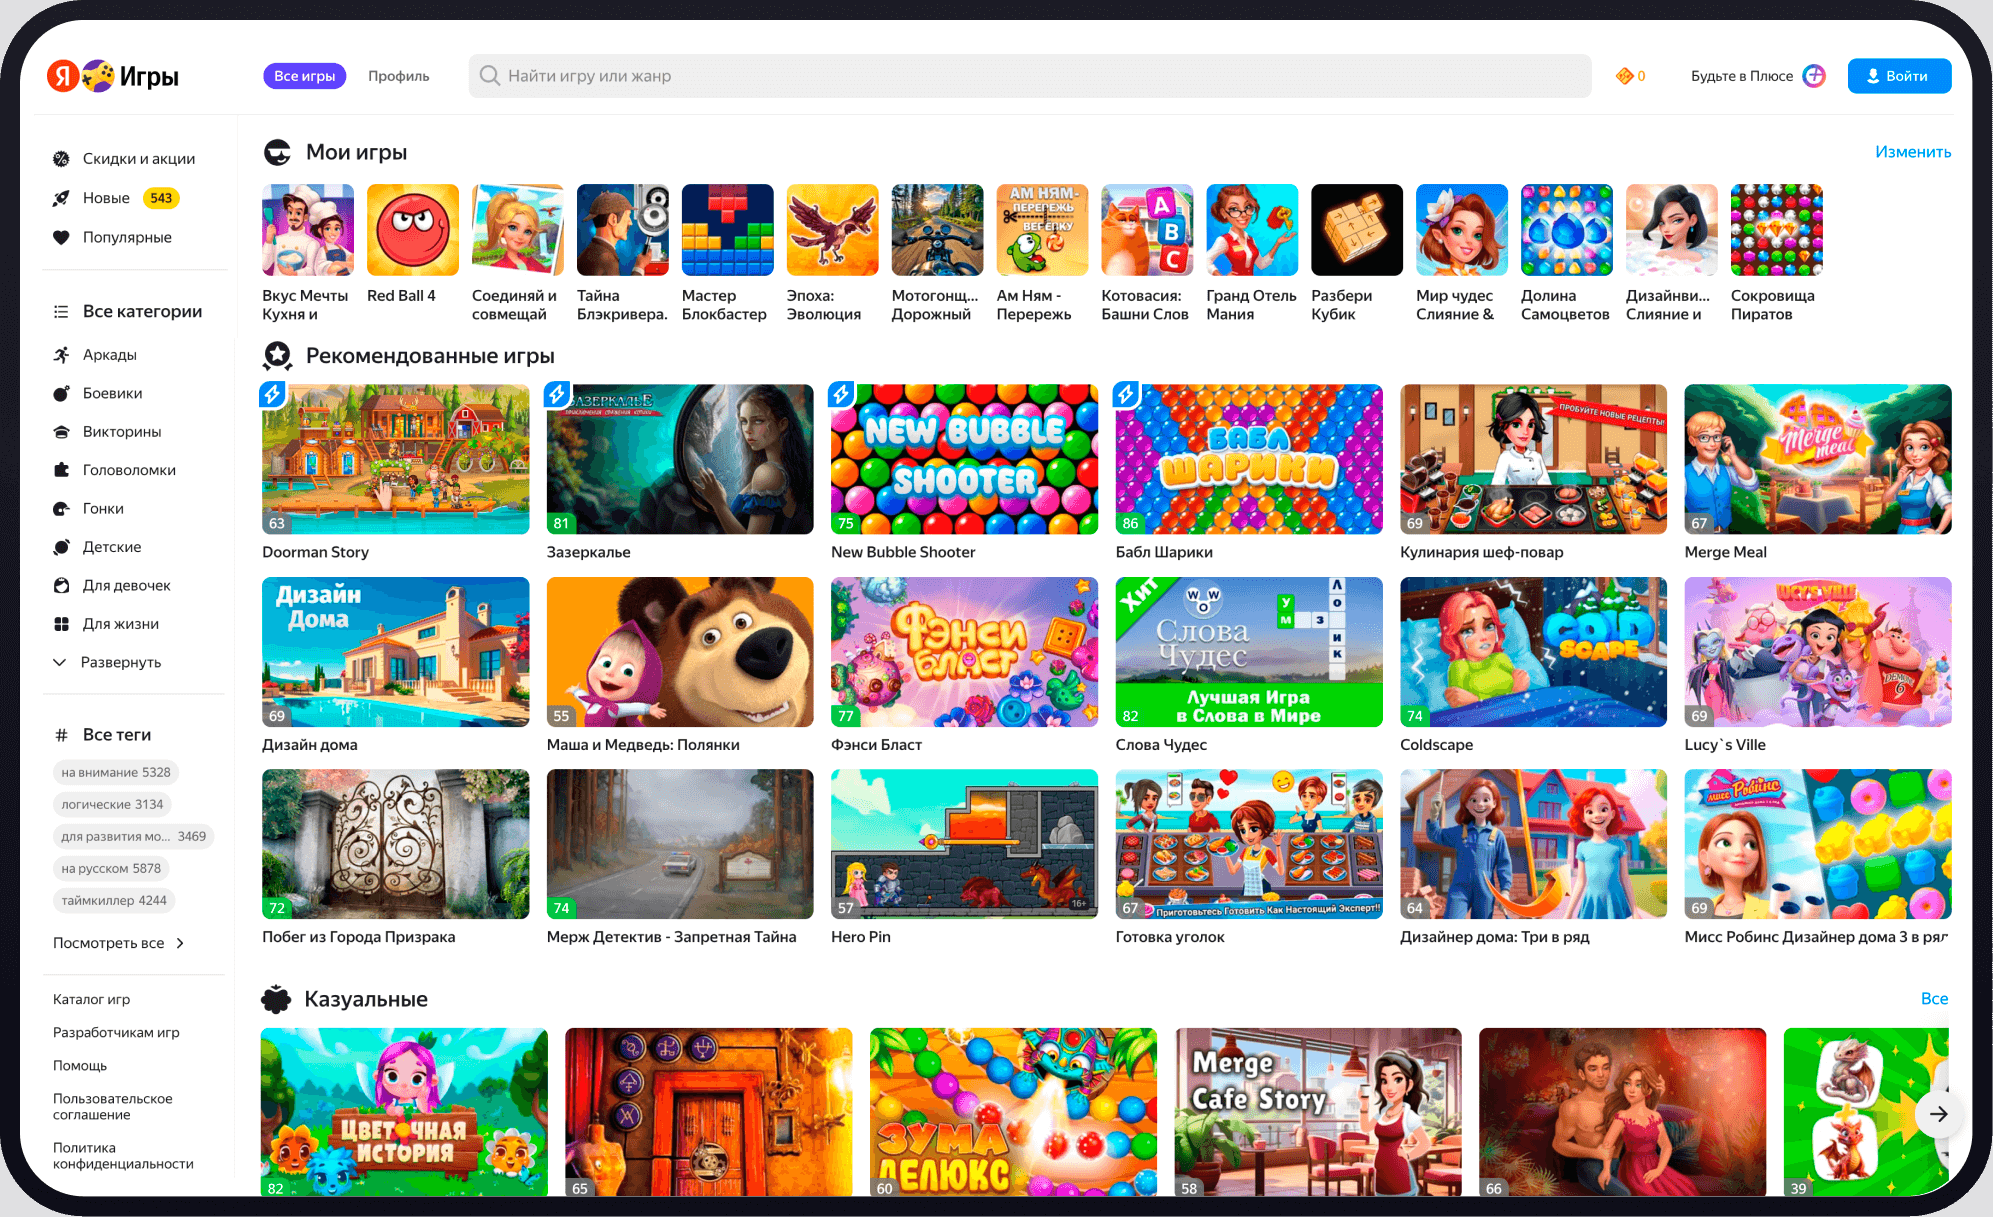
Task: Open Hero Pin game thumbnail
Action: point(964,844)
